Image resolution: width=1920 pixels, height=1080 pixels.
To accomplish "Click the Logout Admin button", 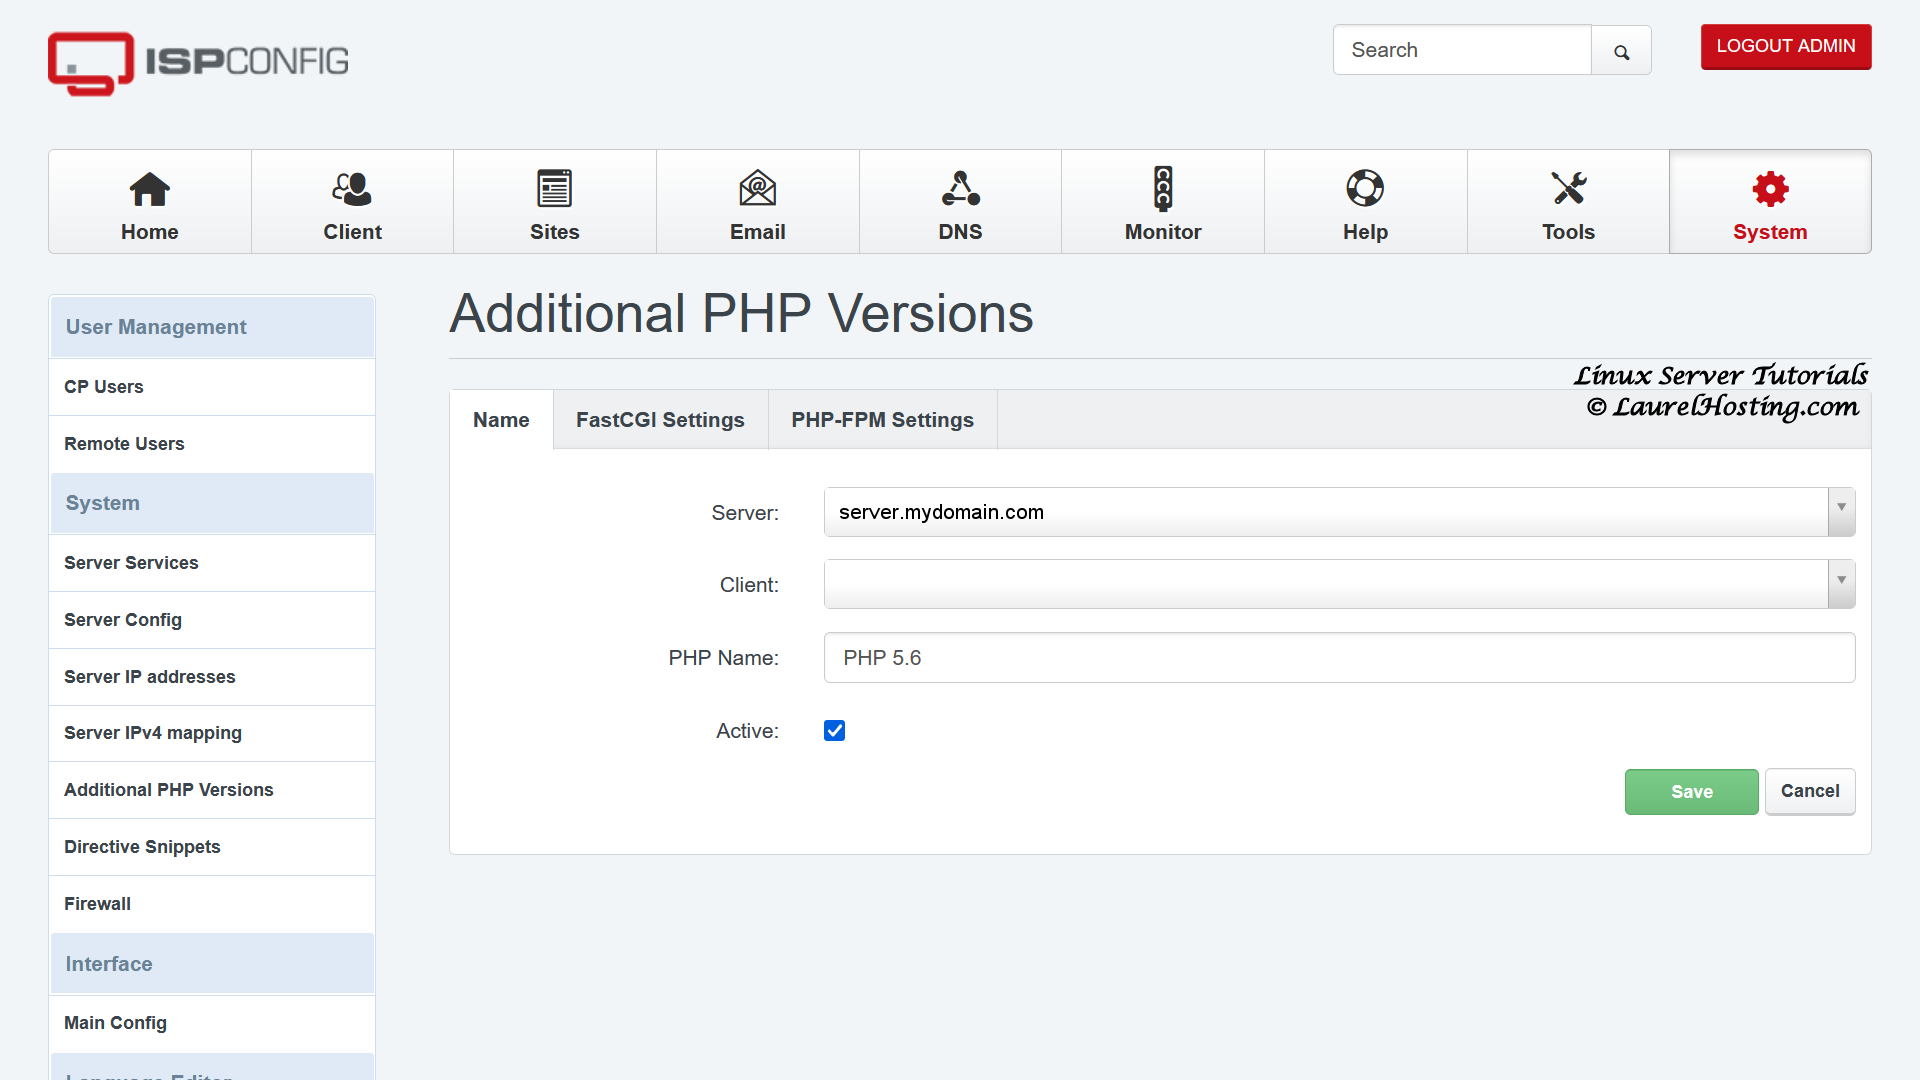I will point(1786,47).
